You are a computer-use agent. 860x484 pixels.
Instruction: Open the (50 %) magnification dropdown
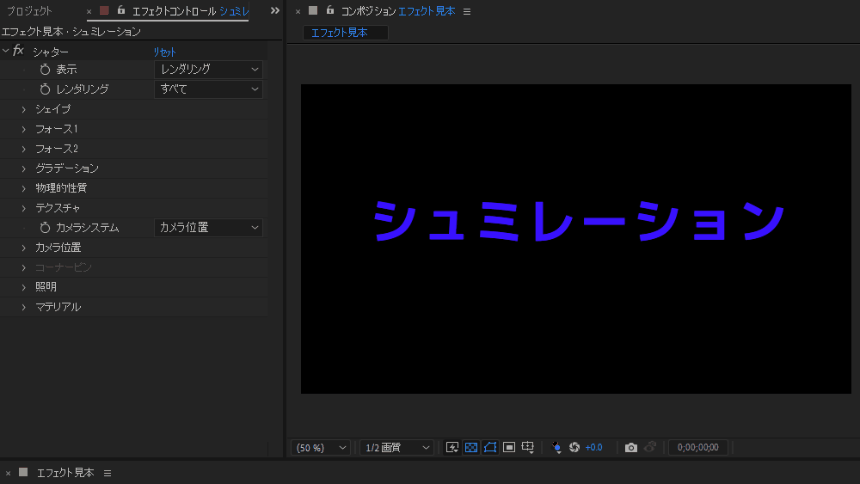pos(321,448)
